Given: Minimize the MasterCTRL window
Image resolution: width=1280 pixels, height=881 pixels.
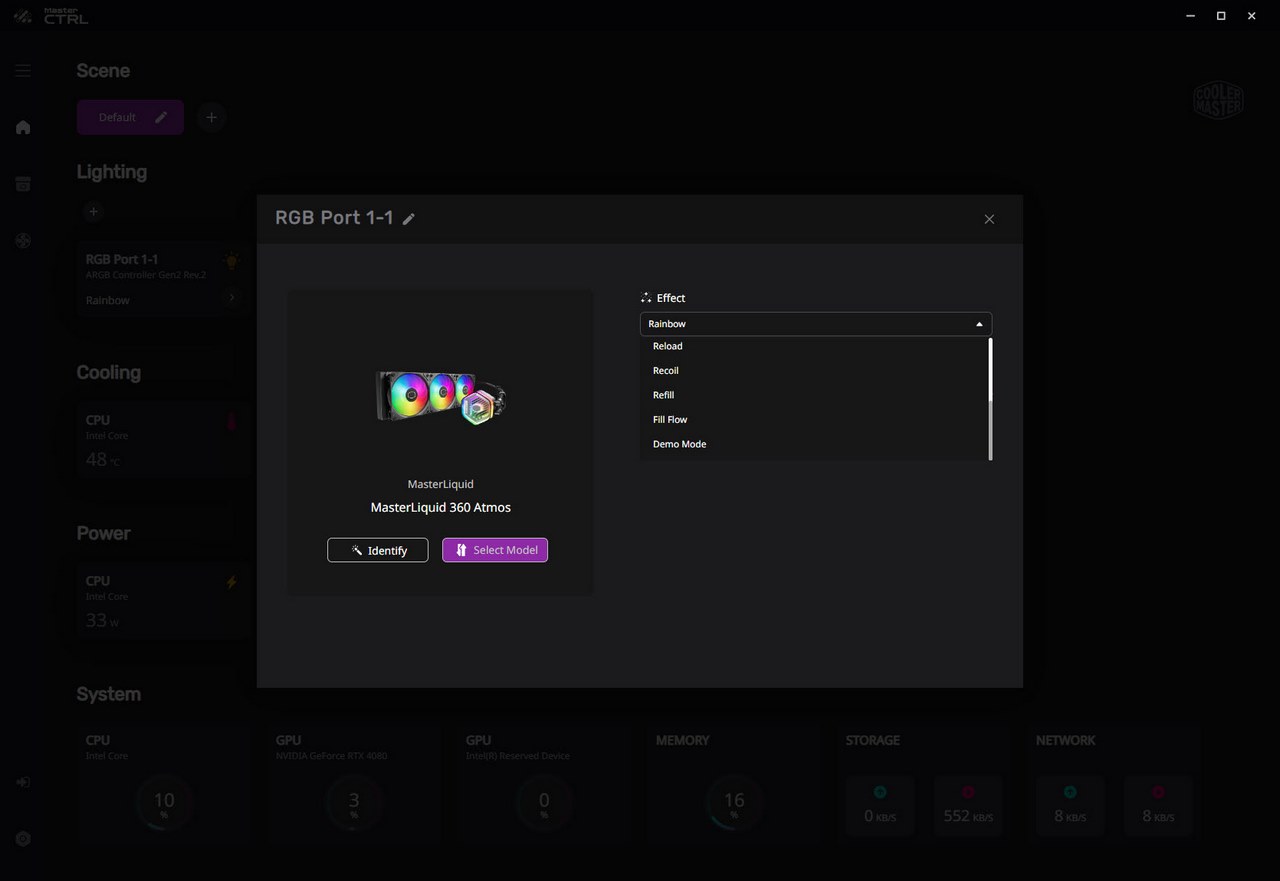Looking at the screenshot, I should pos(1190,16).
